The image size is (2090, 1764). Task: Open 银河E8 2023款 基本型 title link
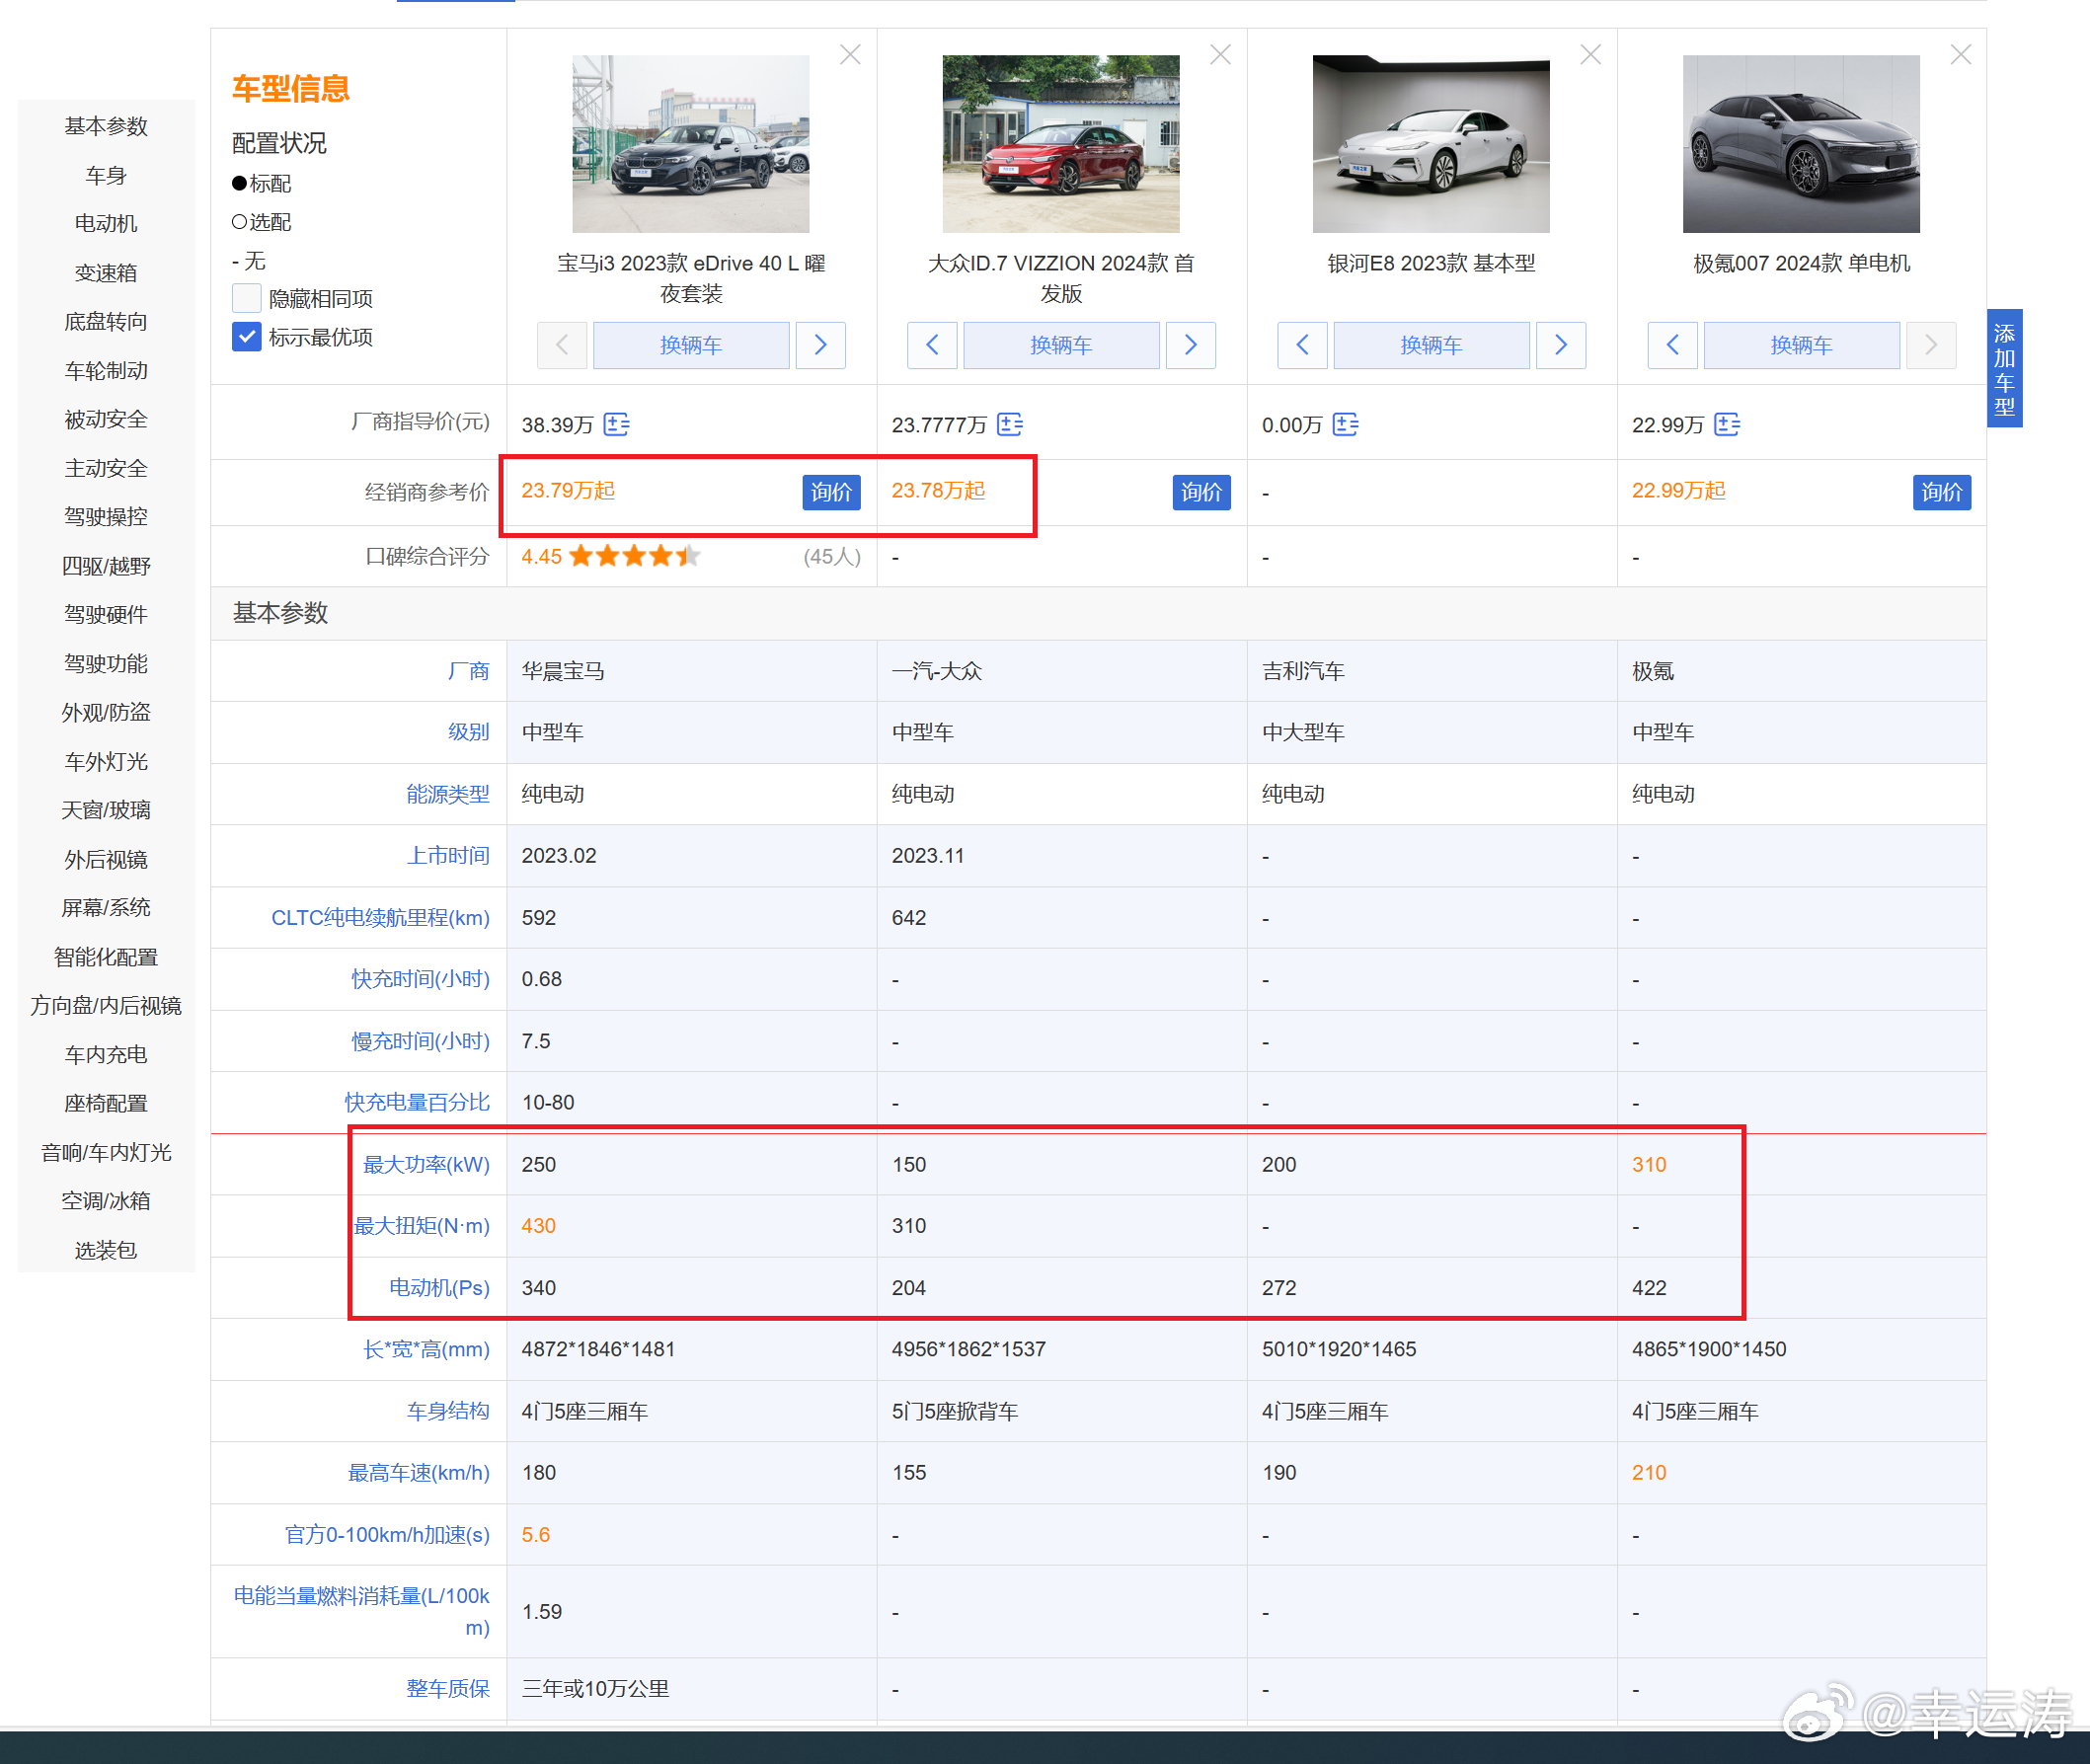pyautogui.click(x=1431, y=263)
